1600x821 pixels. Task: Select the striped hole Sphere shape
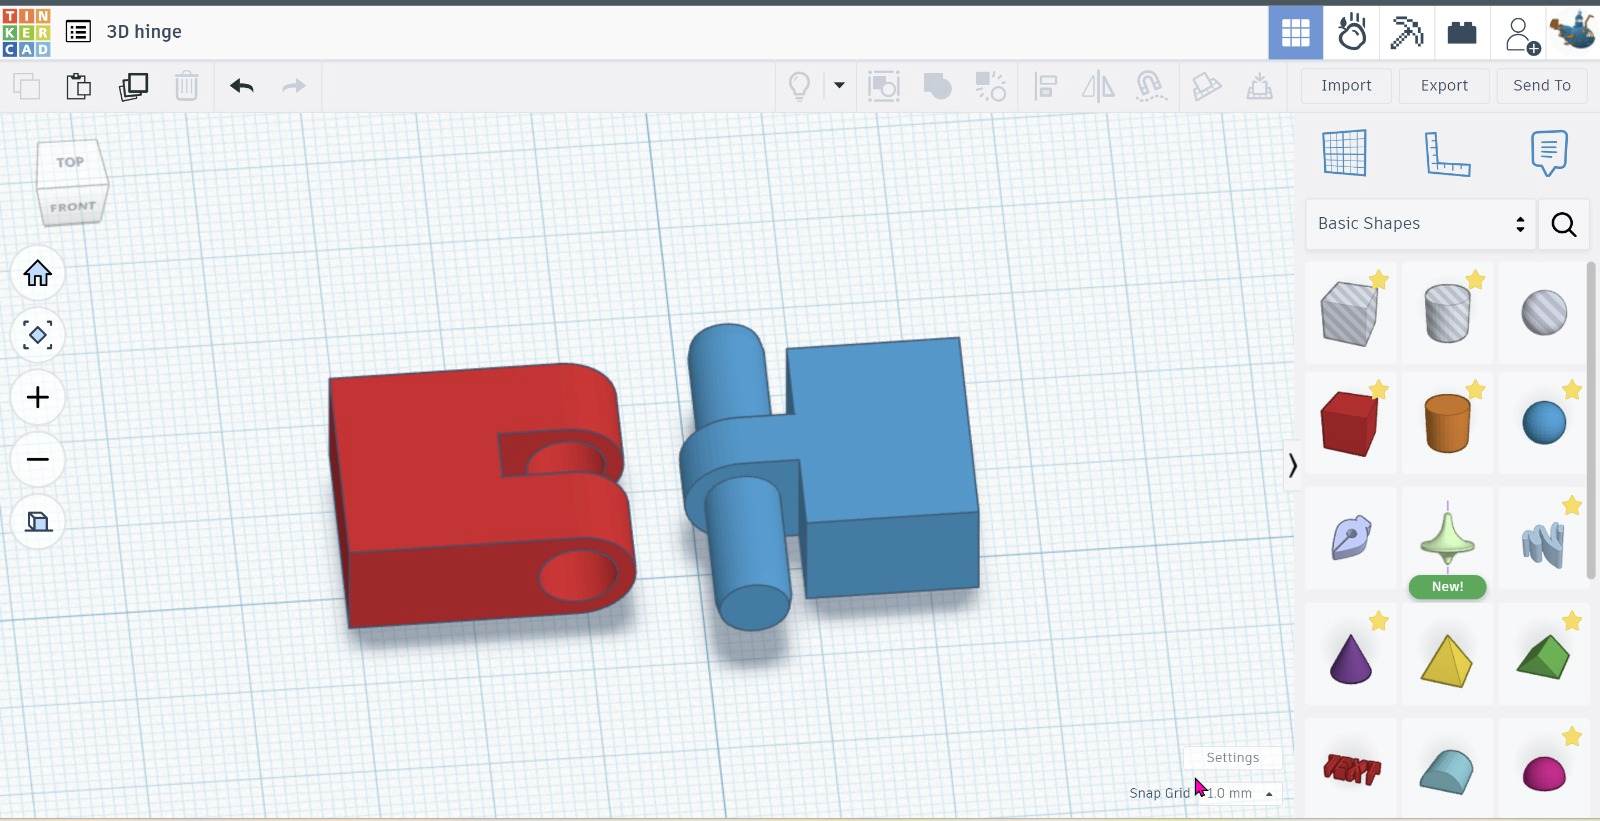pyautogui.click(x=1544, y=313)
